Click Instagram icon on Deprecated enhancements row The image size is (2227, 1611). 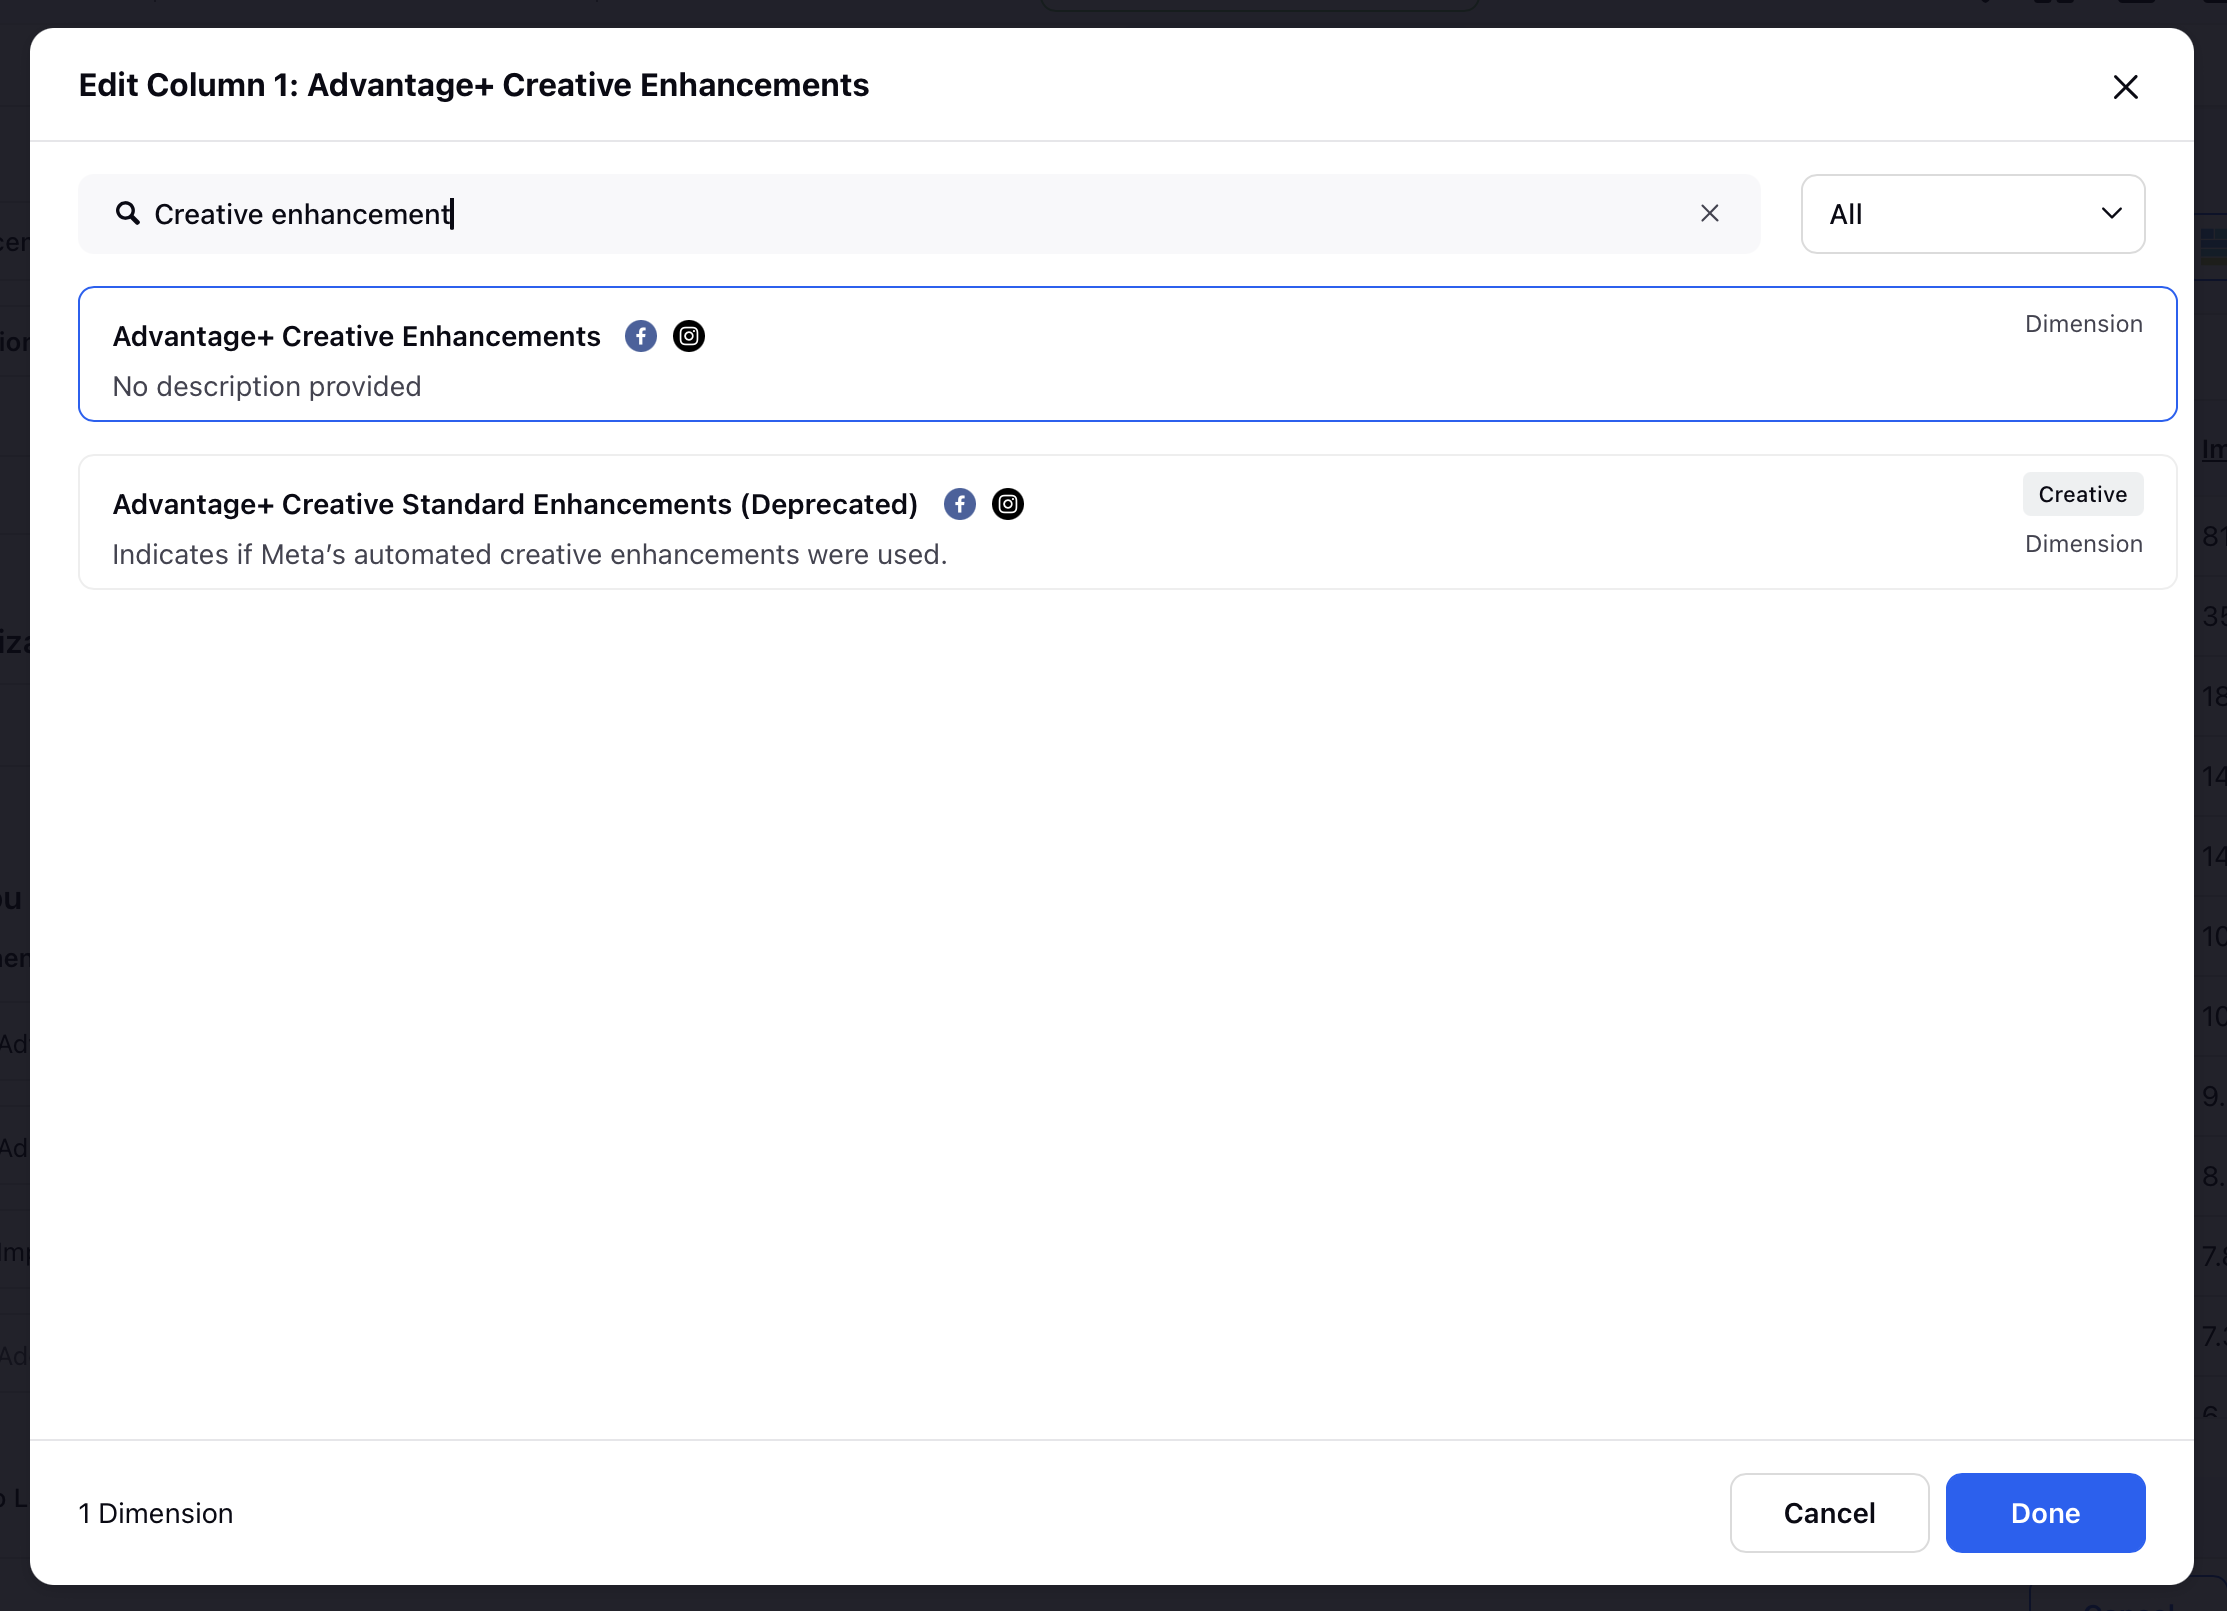coord(1008,504)
